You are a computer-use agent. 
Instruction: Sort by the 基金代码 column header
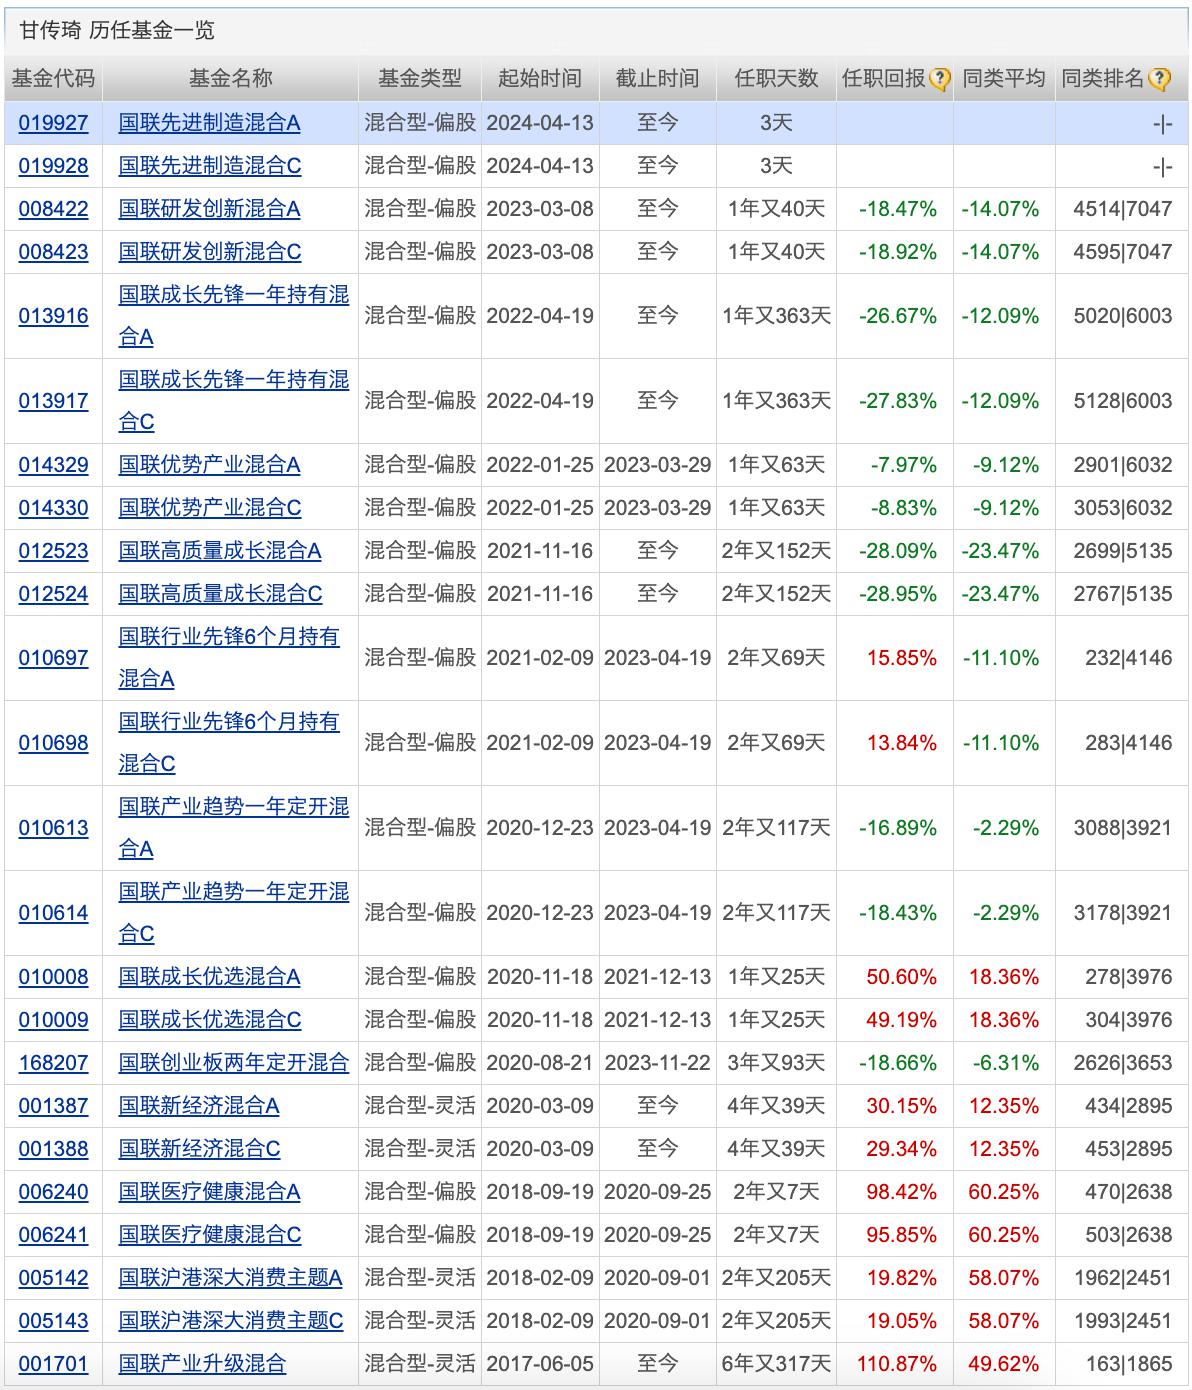54,75
